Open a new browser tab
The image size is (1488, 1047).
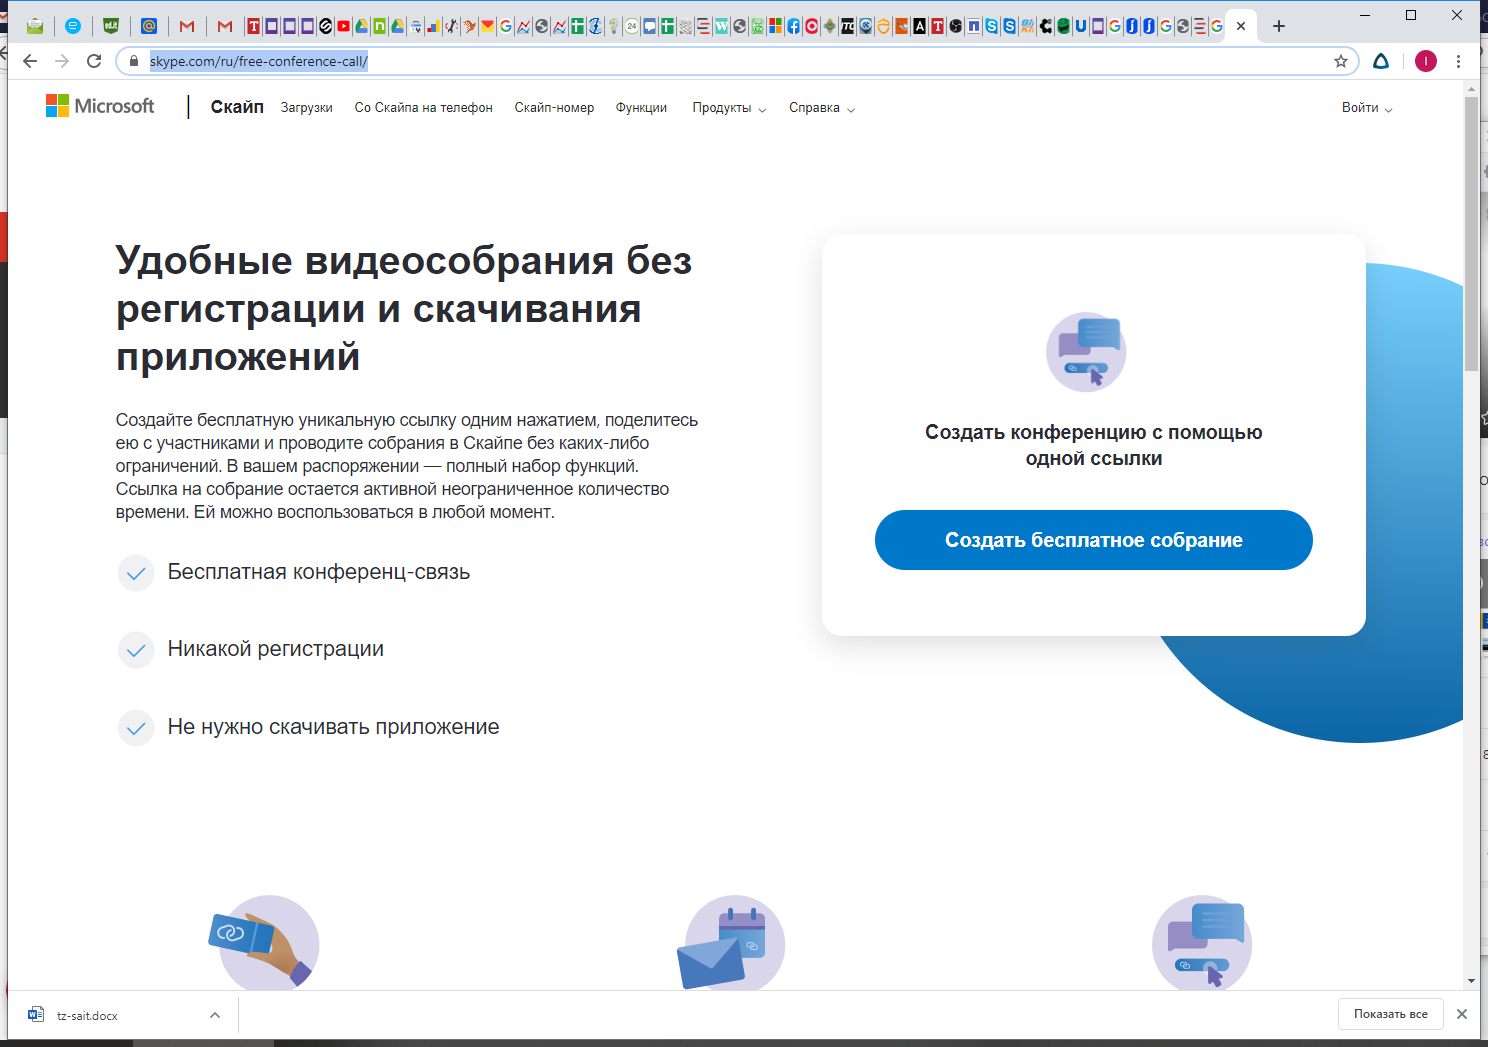tap(1279, 26)
